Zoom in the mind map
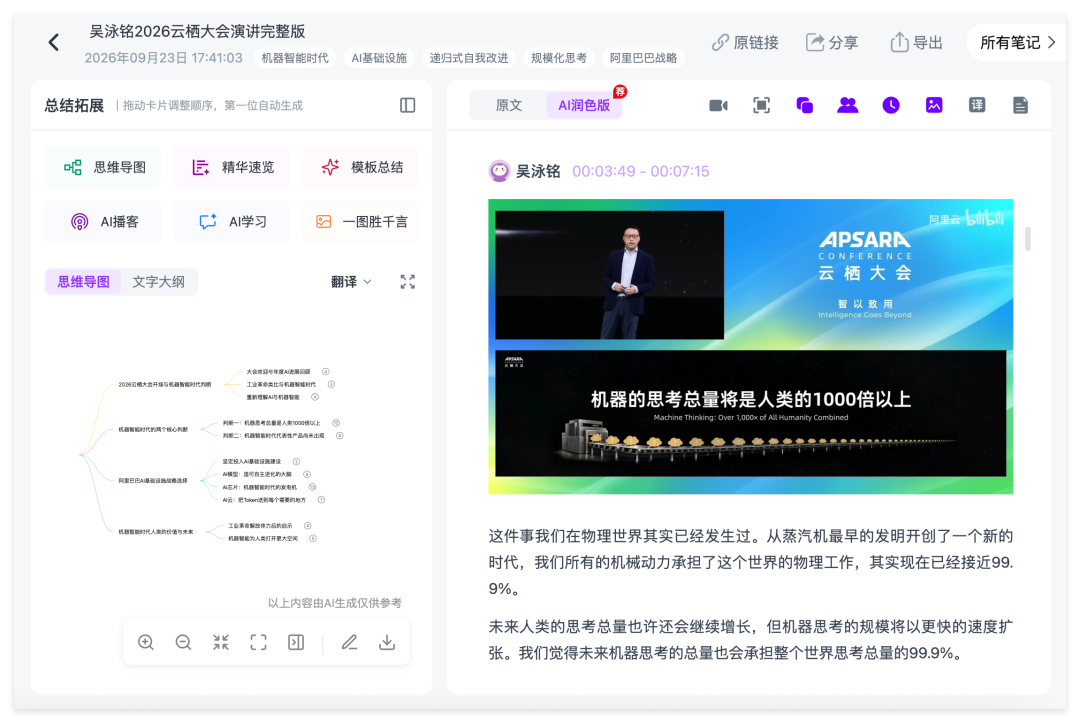The height and width of the screenshot is (723, 1080). pos(146,642)
